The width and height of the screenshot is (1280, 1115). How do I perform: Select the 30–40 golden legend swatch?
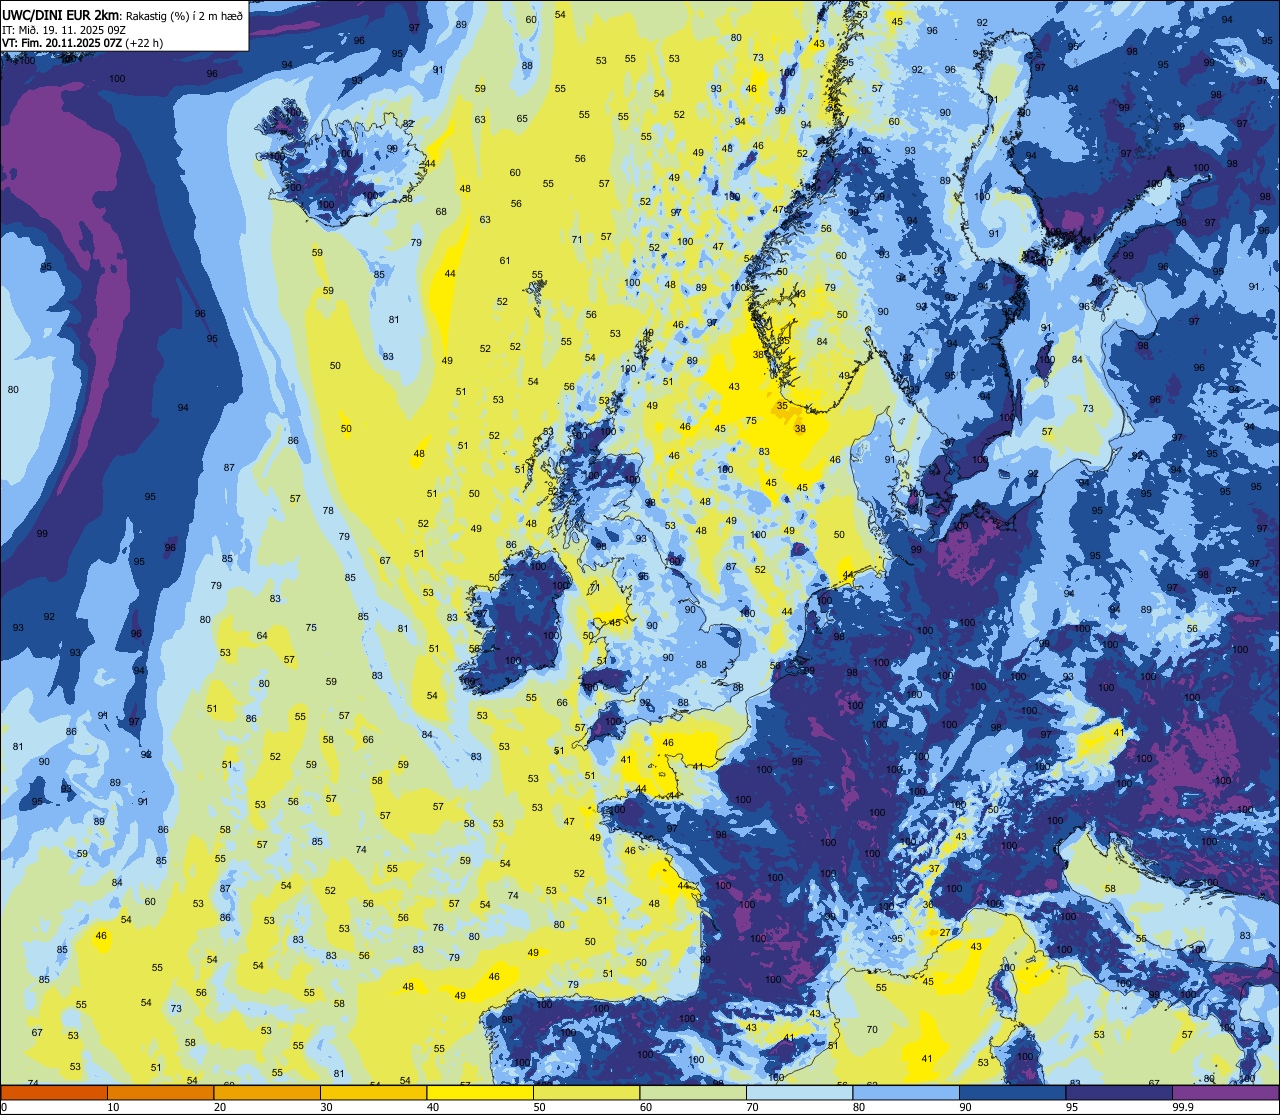coord(373,1092)
